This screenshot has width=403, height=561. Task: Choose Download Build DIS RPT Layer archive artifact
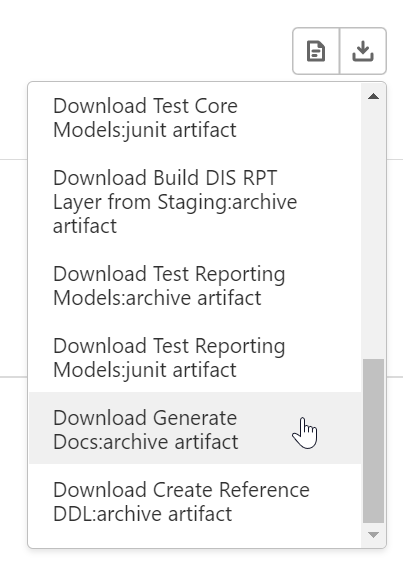click(x=195, y=201)
